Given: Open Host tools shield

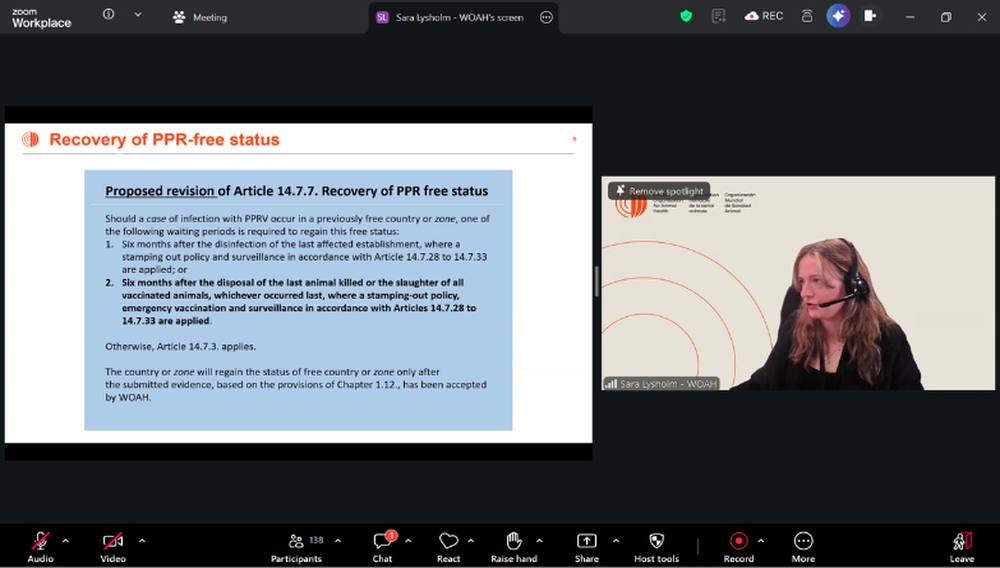Looking at the screenshot, I should coord(656,545).
